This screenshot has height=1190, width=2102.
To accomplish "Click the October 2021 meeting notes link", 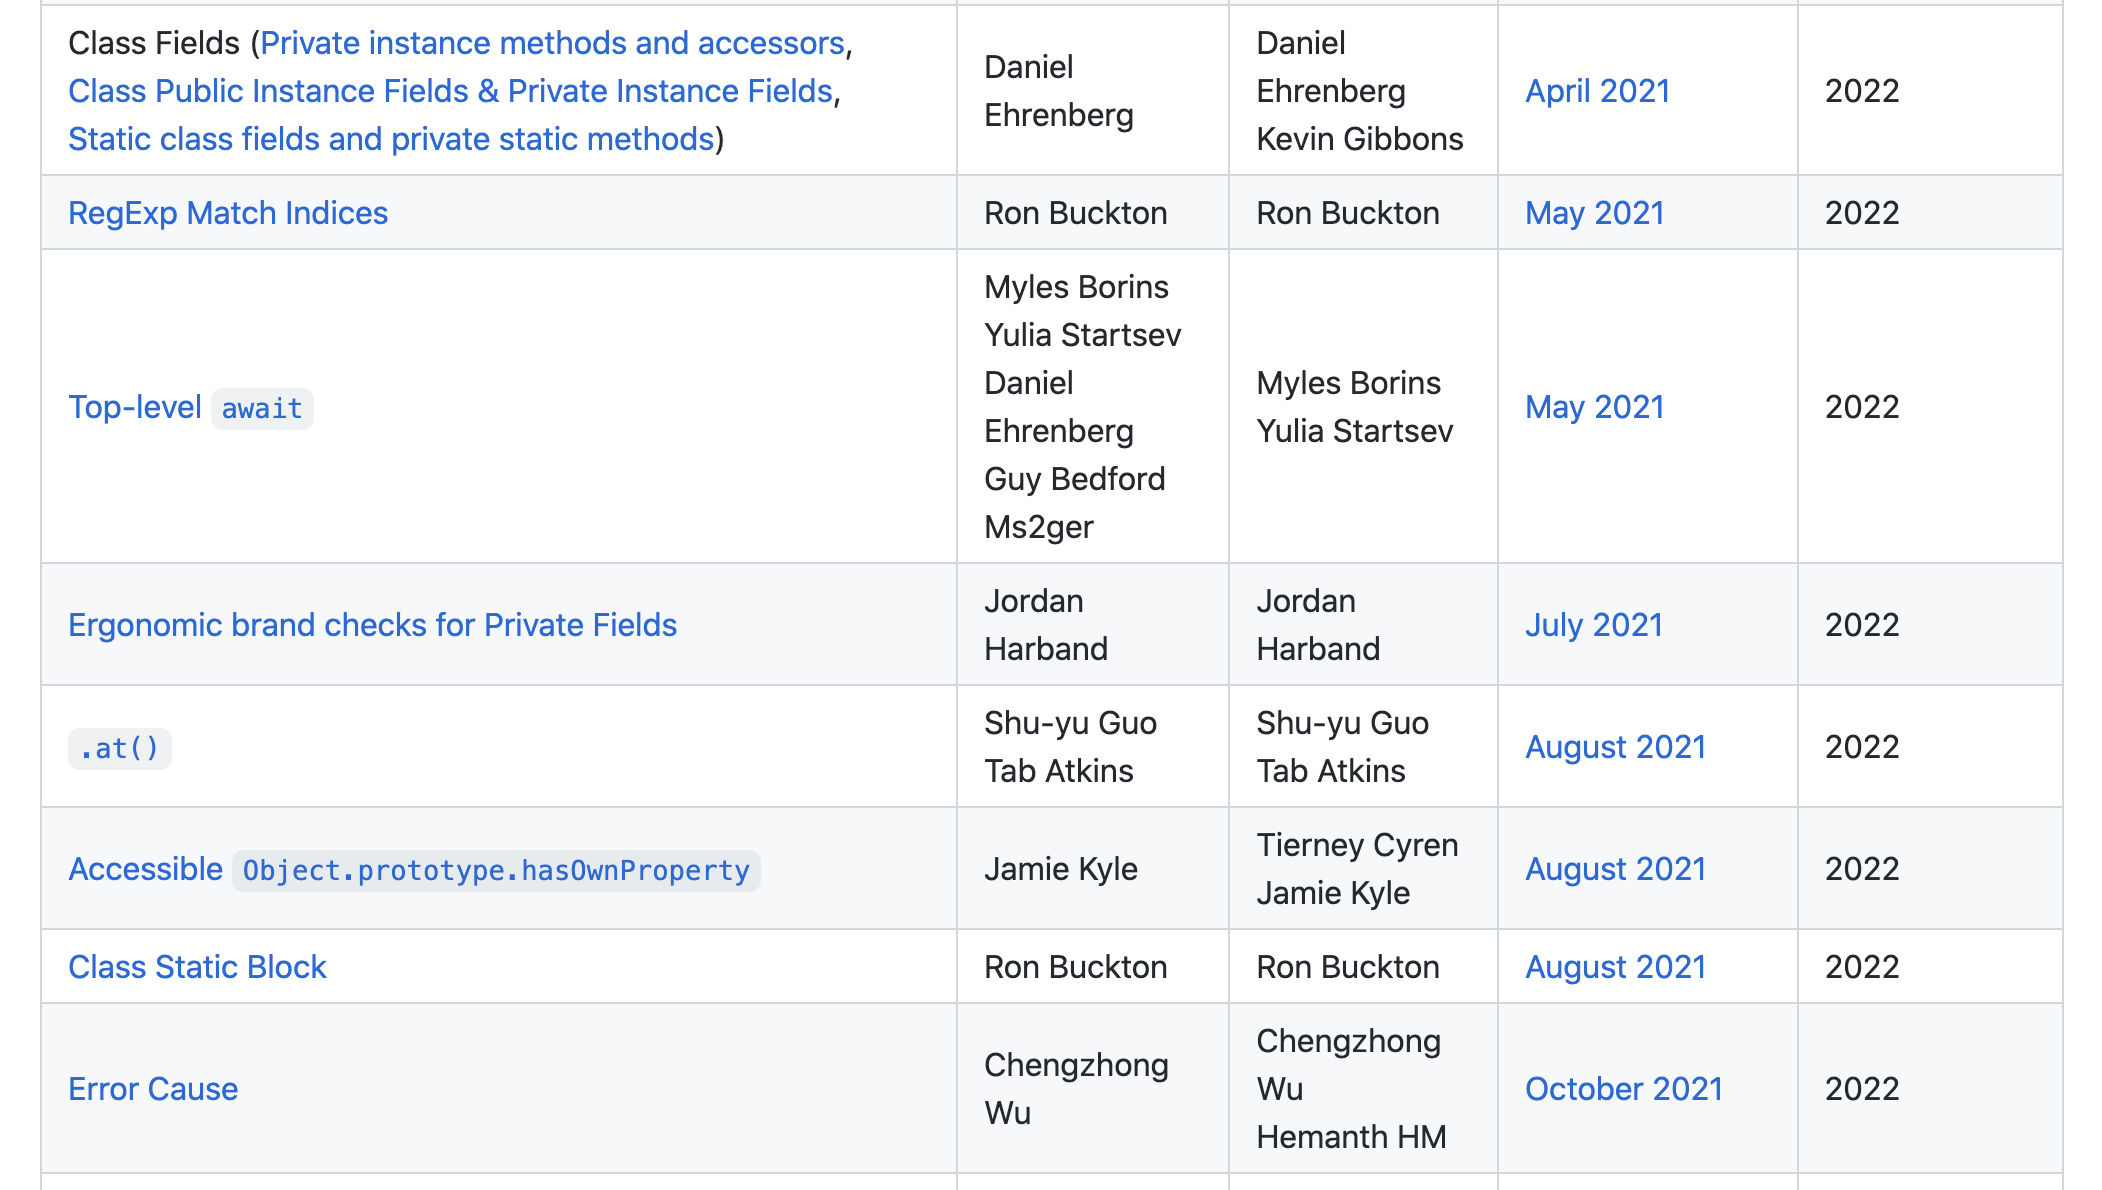I will [1623, 1089].
